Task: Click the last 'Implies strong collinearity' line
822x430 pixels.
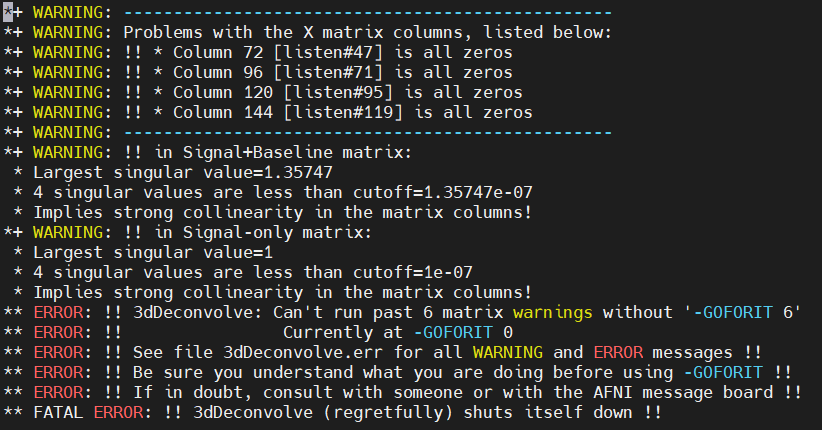Action: 283,293
